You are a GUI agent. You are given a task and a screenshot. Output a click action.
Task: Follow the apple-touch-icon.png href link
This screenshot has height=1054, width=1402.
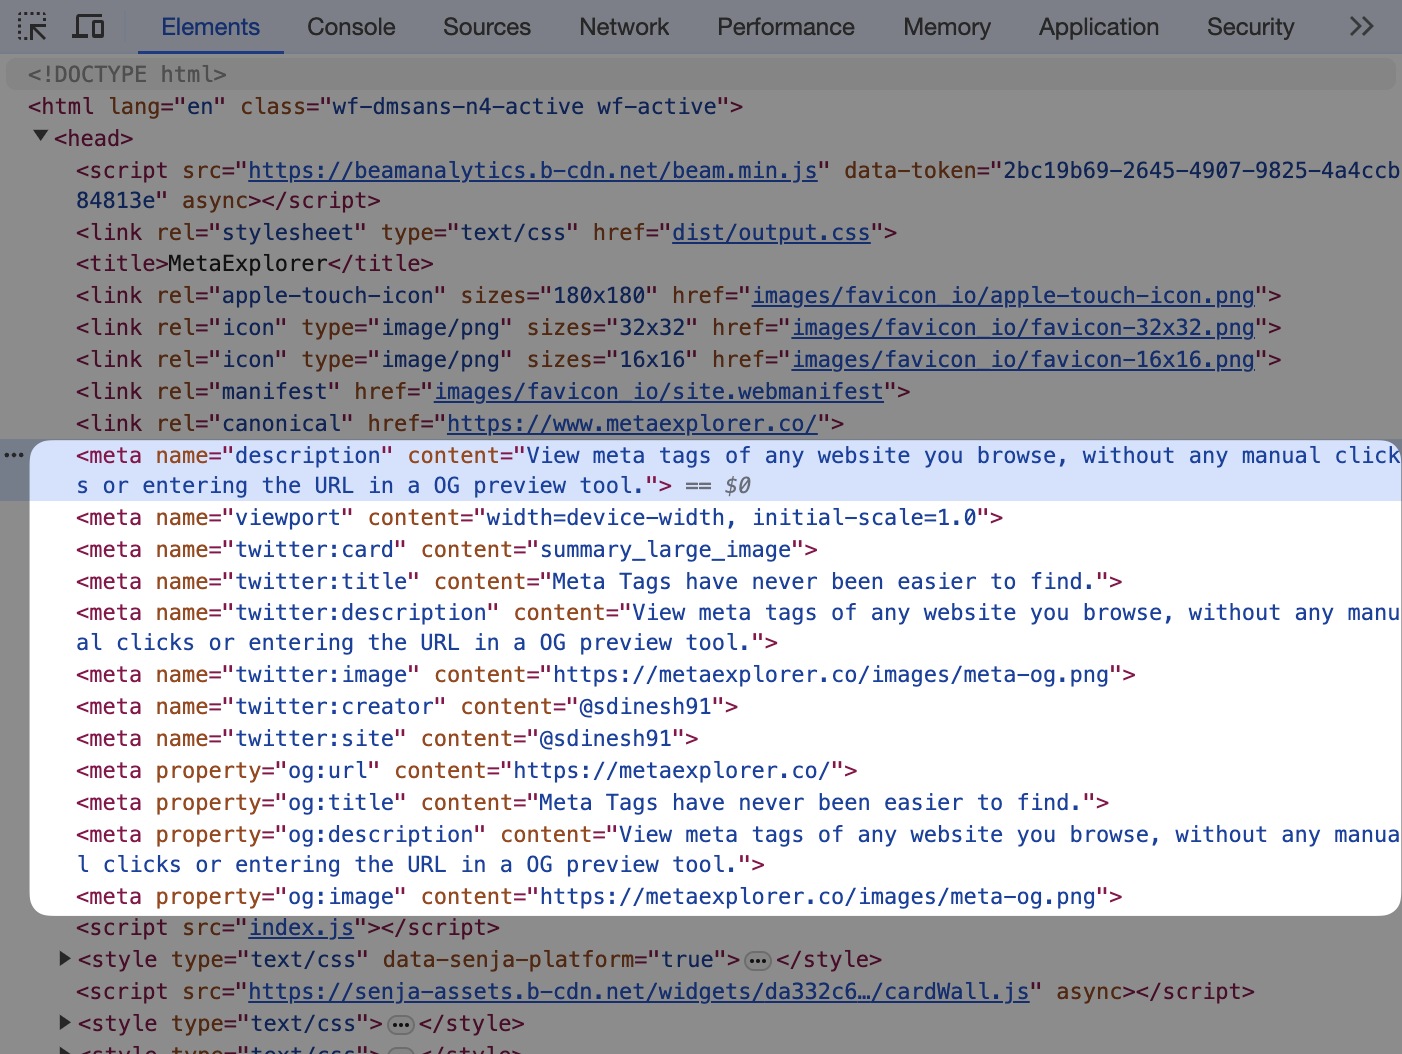click(1003, 296)
